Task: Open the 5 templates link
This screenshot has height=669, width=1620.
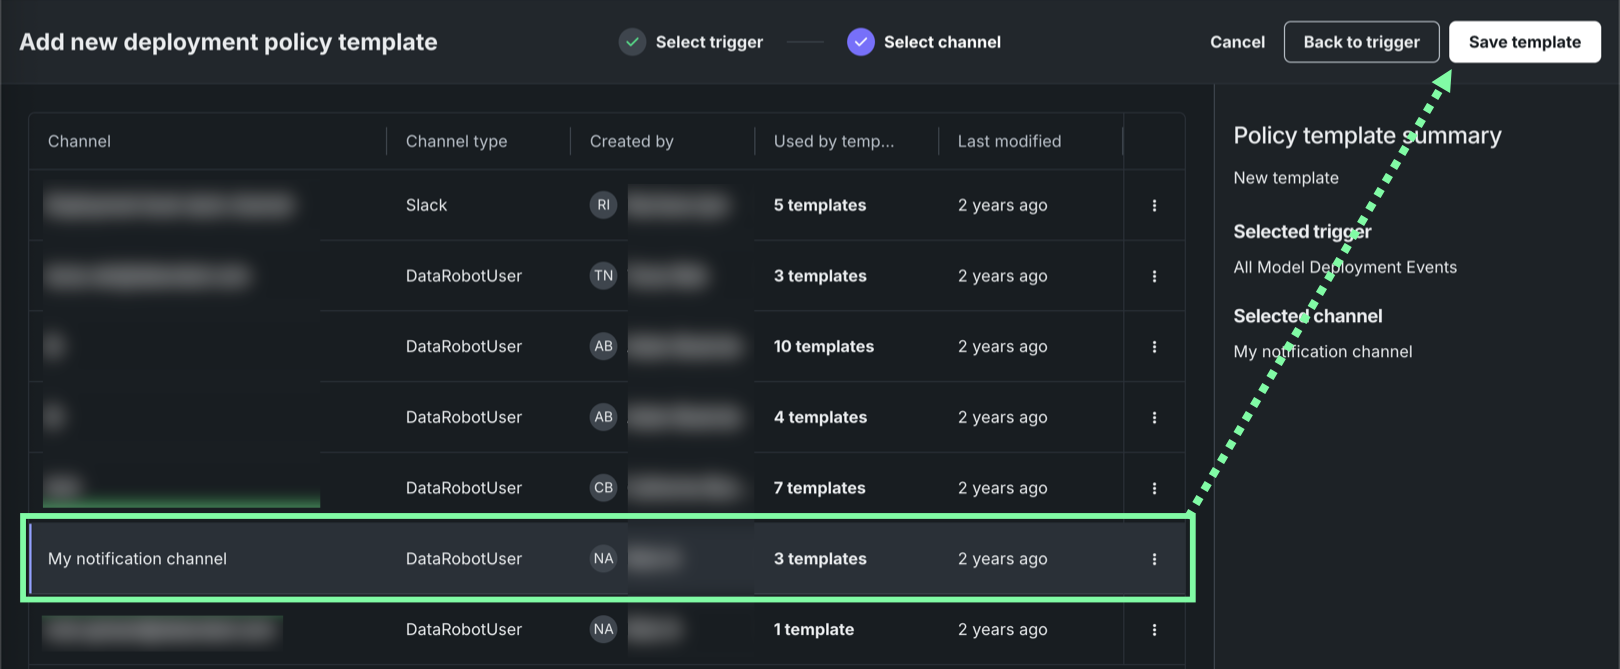Action: [820, 205]
